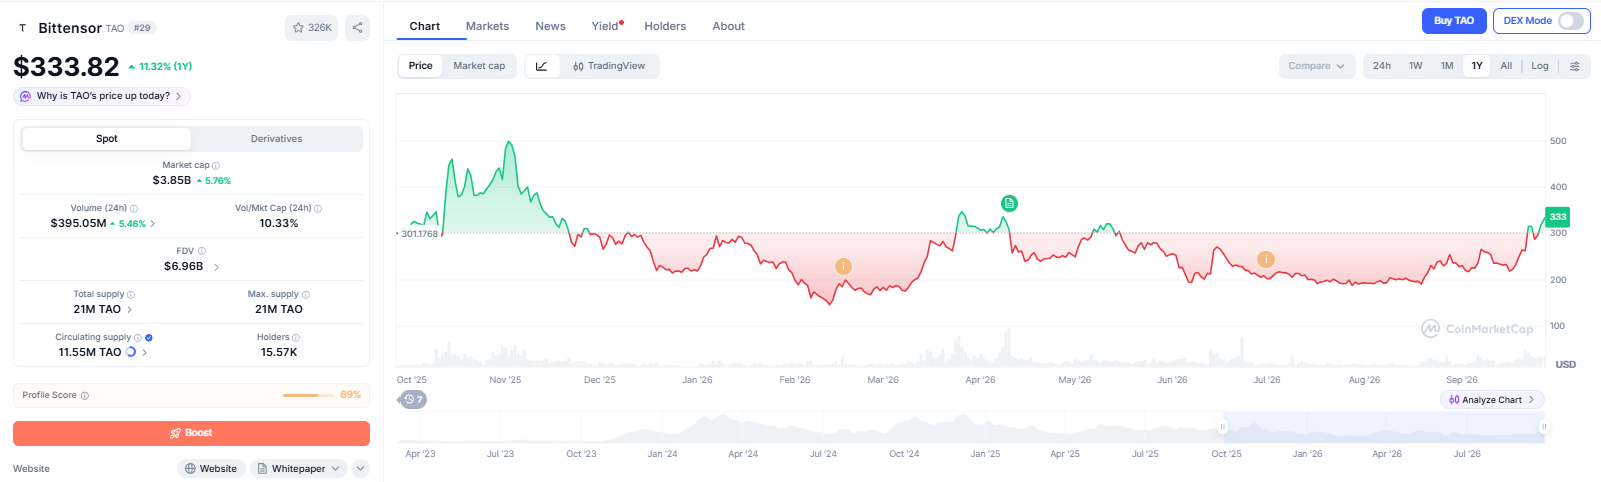Screen dimensions: 1601x482
Task: Open the Compare dropdown
Action: (x=1317, y=66)
